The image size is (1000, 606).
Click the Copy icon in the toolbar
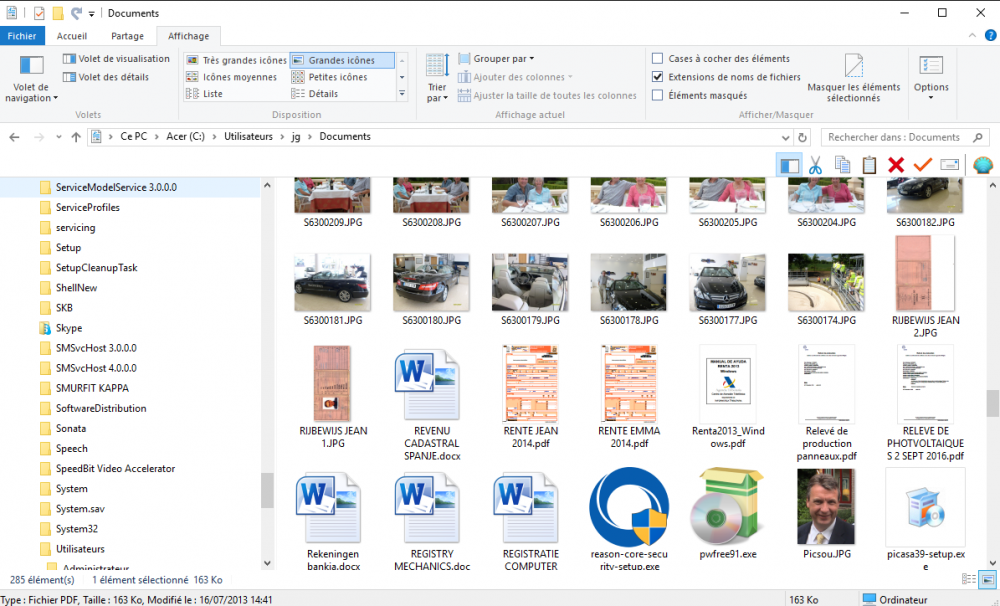pyautogui.click(x=842, y=165)
